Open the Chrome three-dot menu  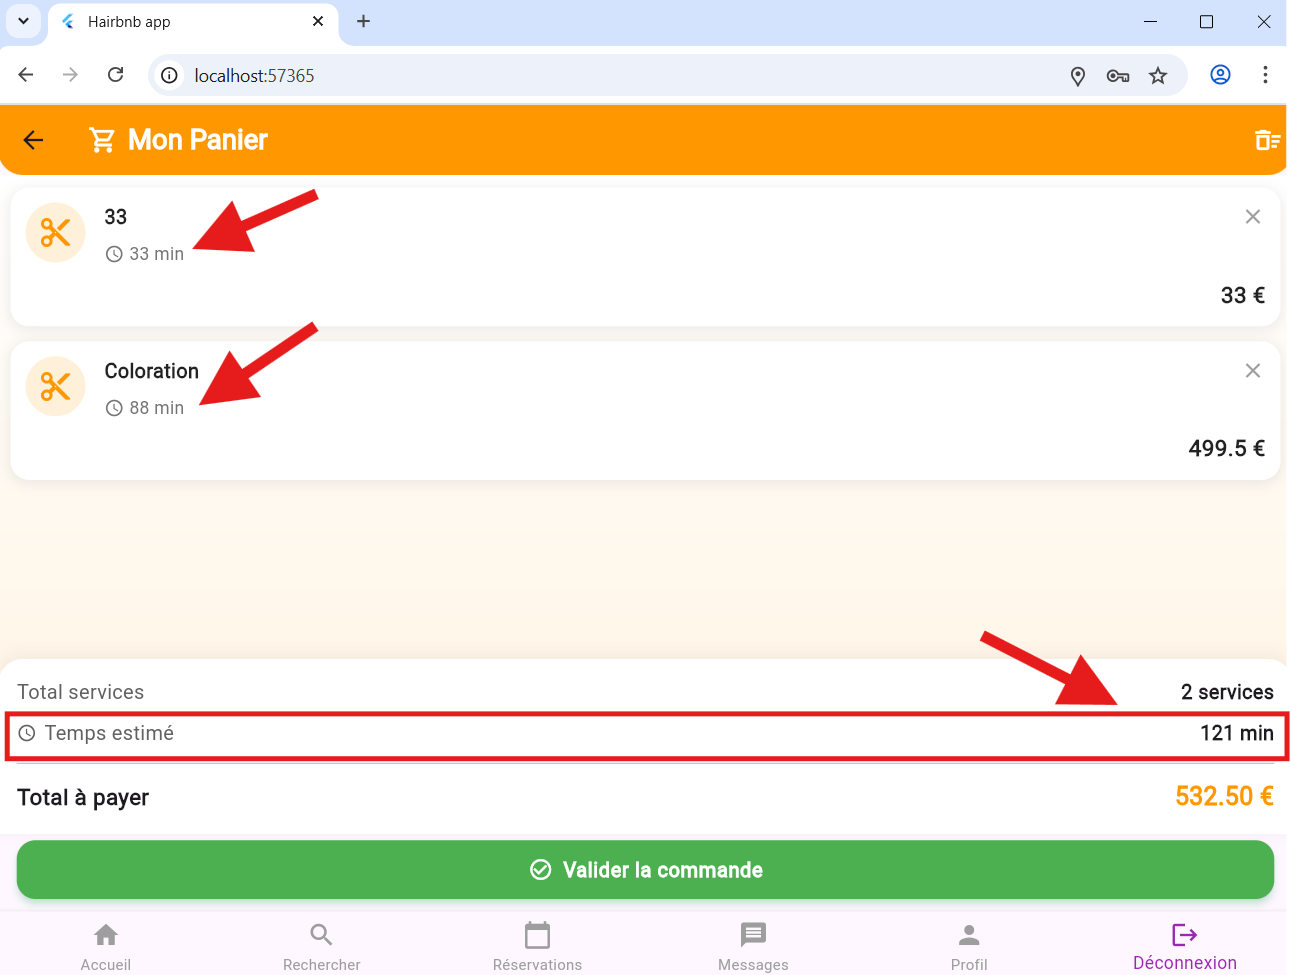click(1265, 75)
